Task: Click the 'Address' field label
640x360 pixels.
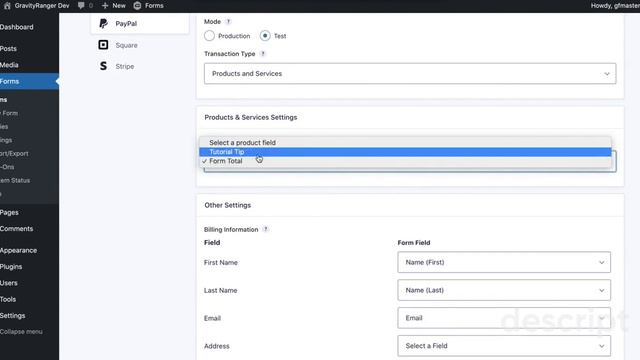Action: pos(216,346)
